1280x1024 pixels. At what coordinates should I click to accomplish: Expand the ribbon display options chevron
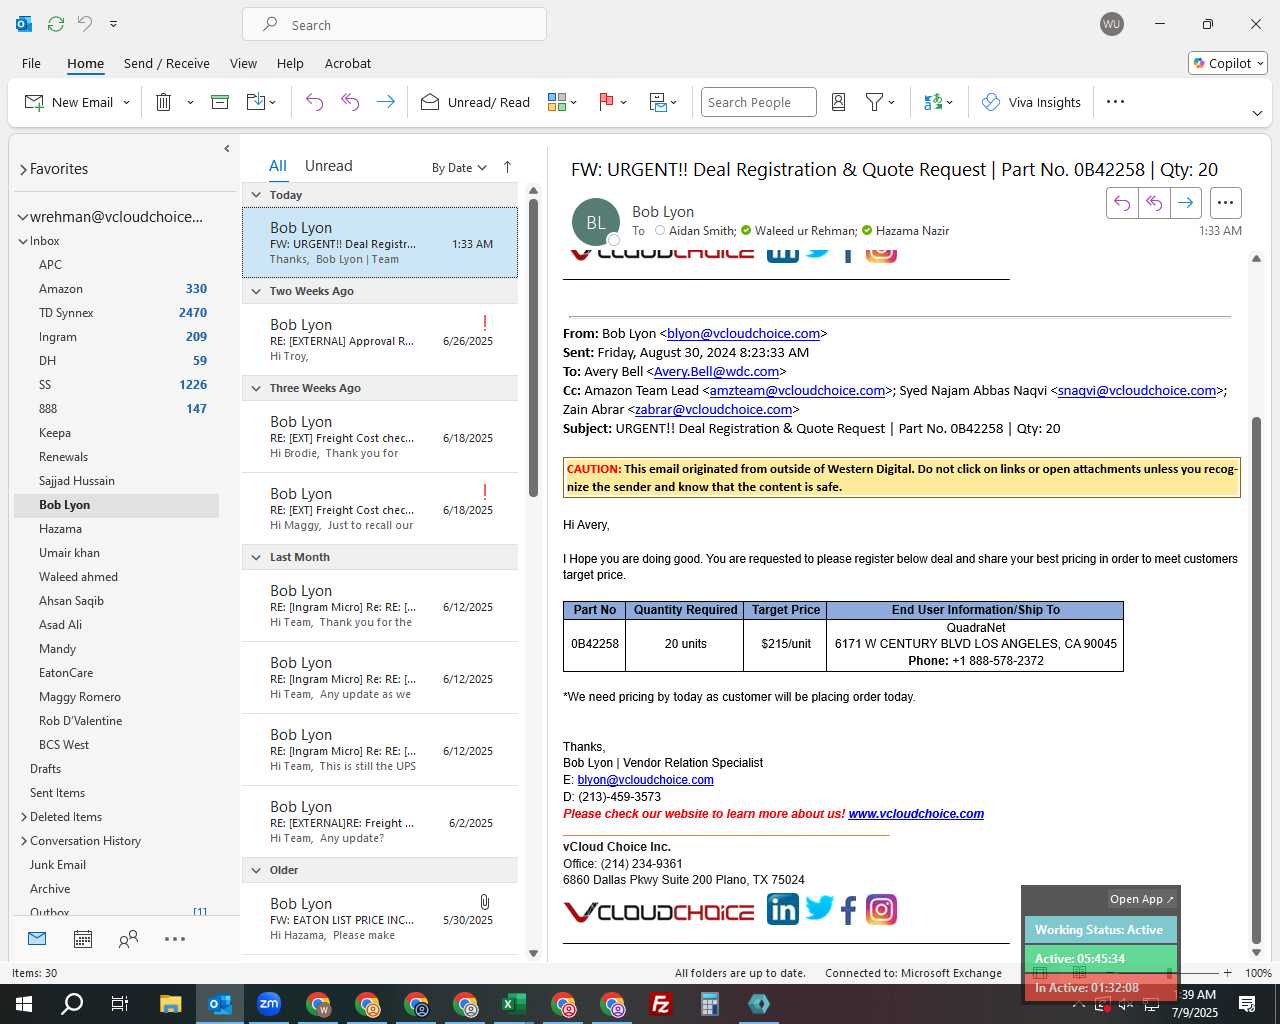tap(1257, 113)
